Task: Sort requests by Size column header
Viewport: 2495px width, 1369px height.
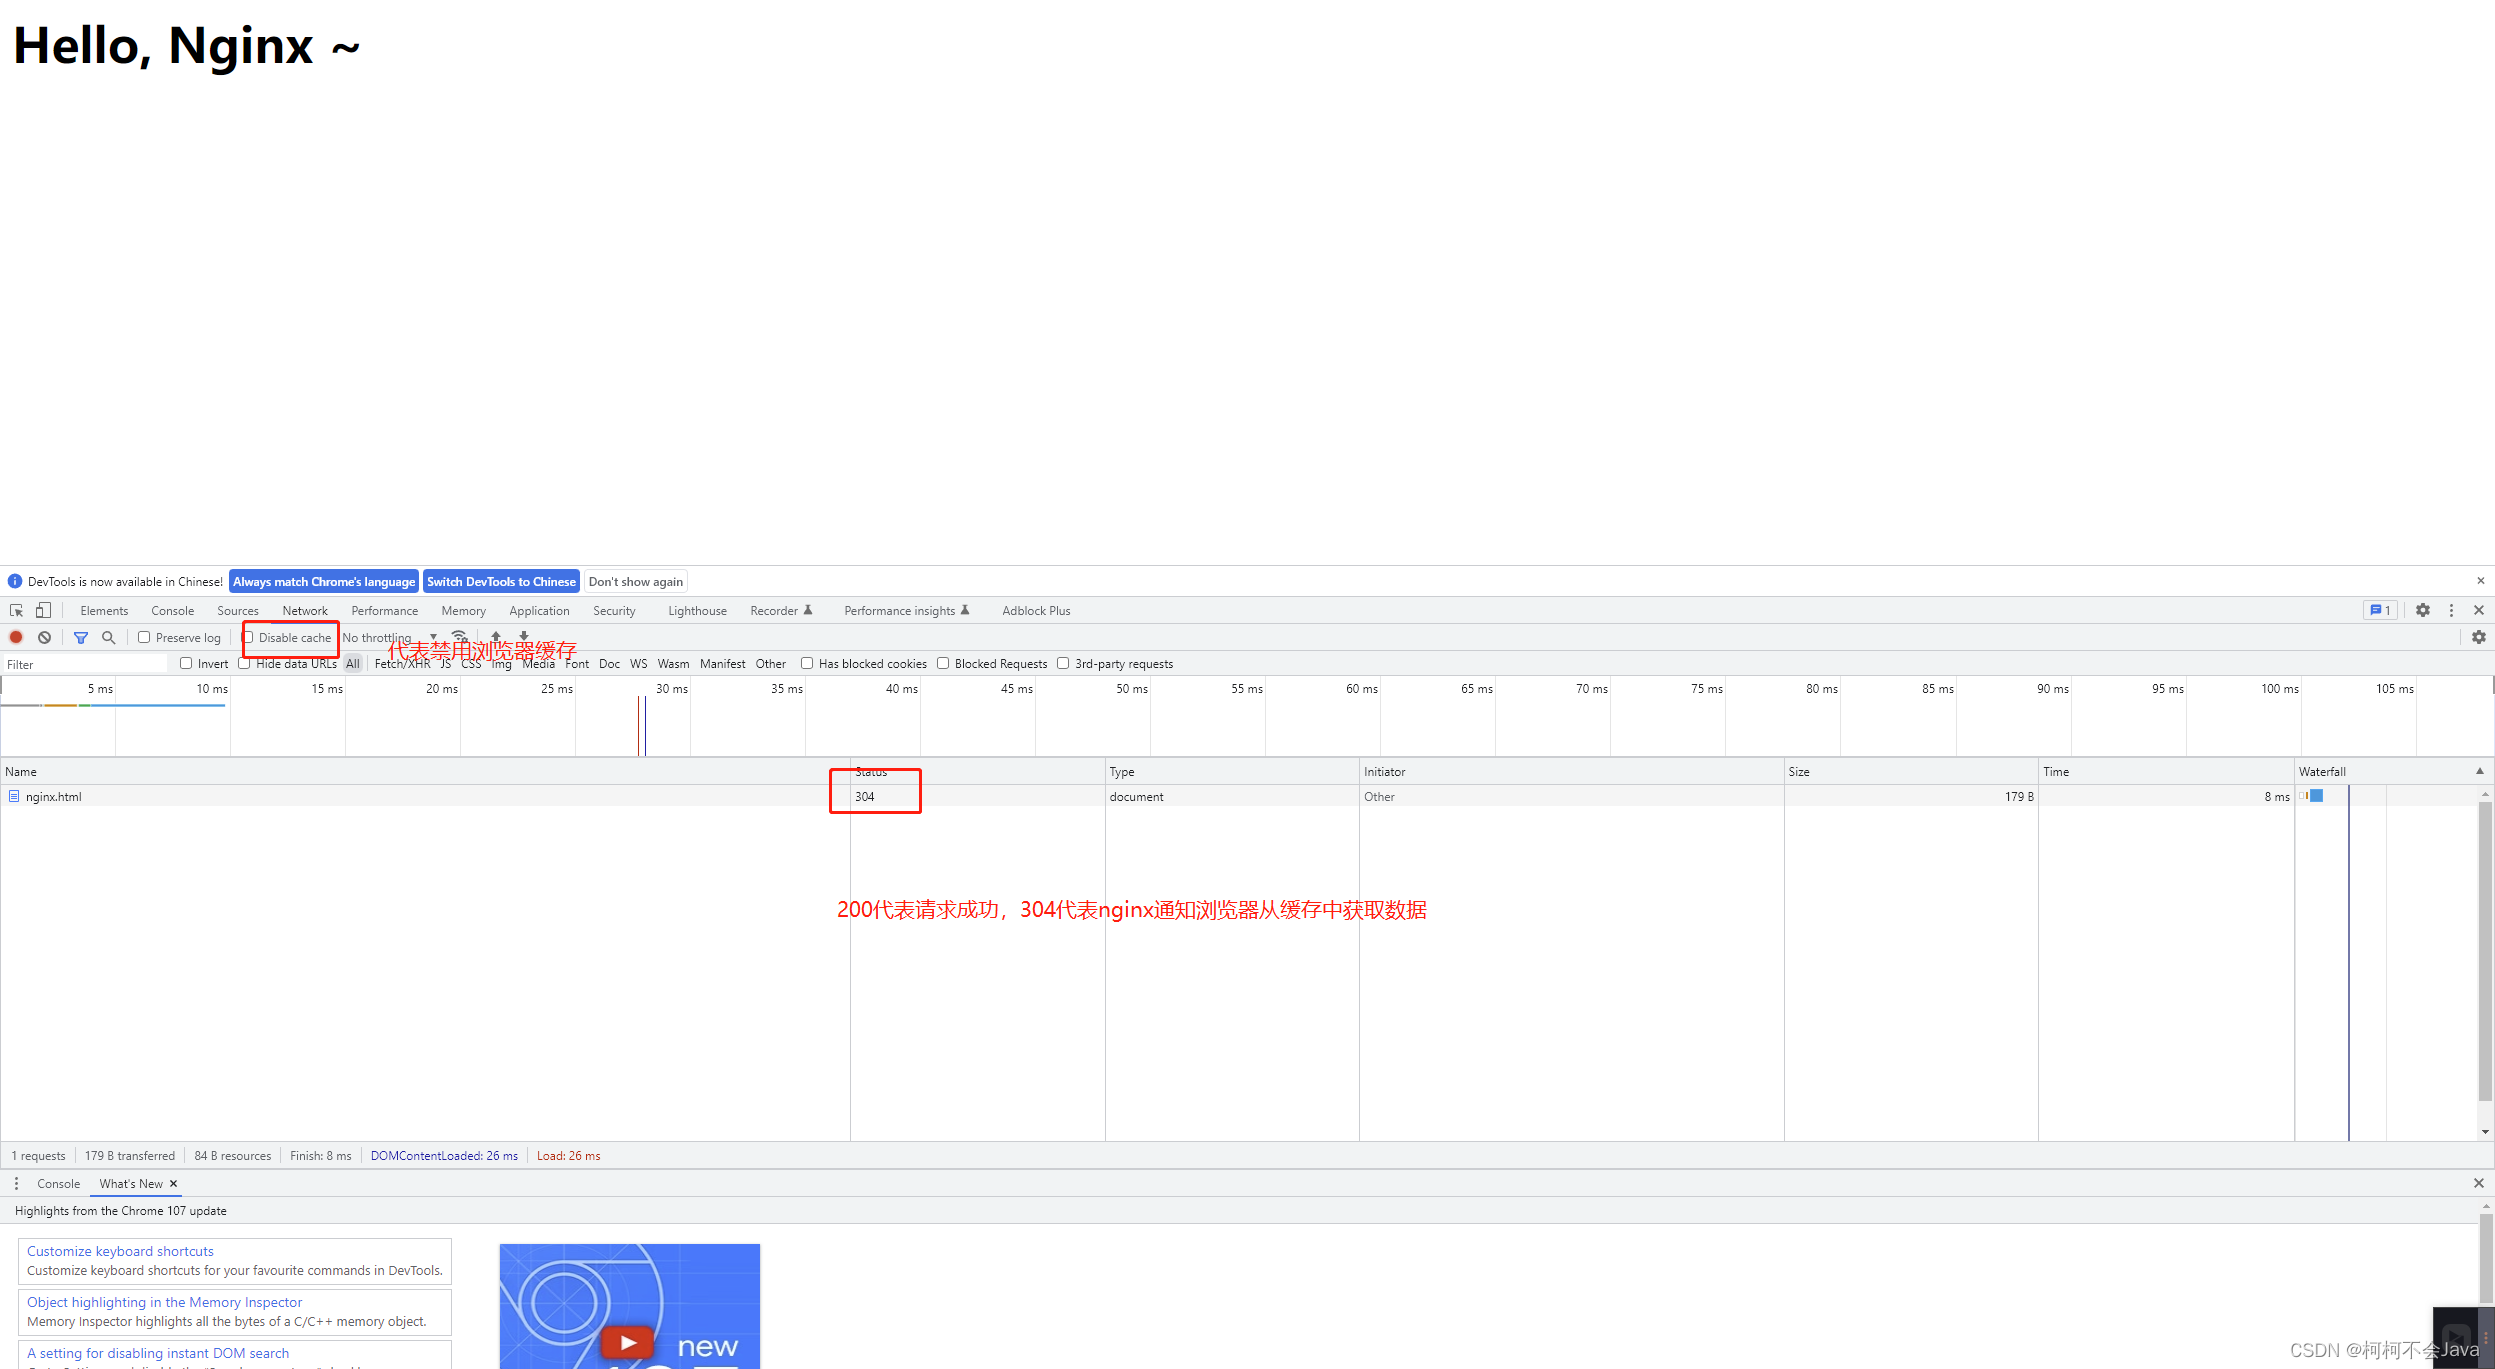Action: (1911, 771)
